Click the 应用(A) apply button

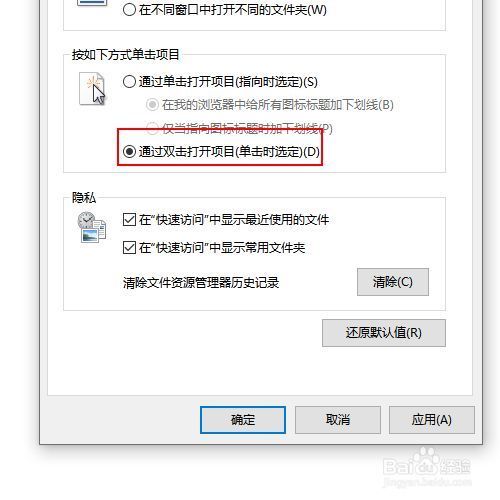tap(432, 420)
